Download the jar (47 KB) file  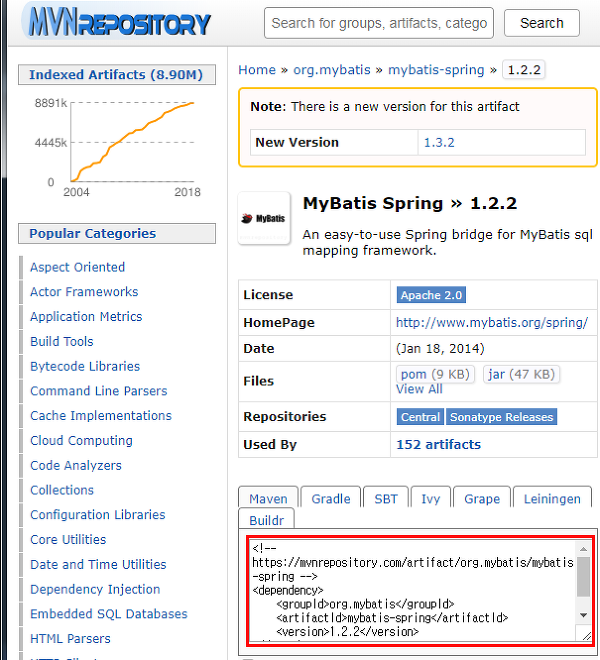pyautogui.click(x=521, y=374)
